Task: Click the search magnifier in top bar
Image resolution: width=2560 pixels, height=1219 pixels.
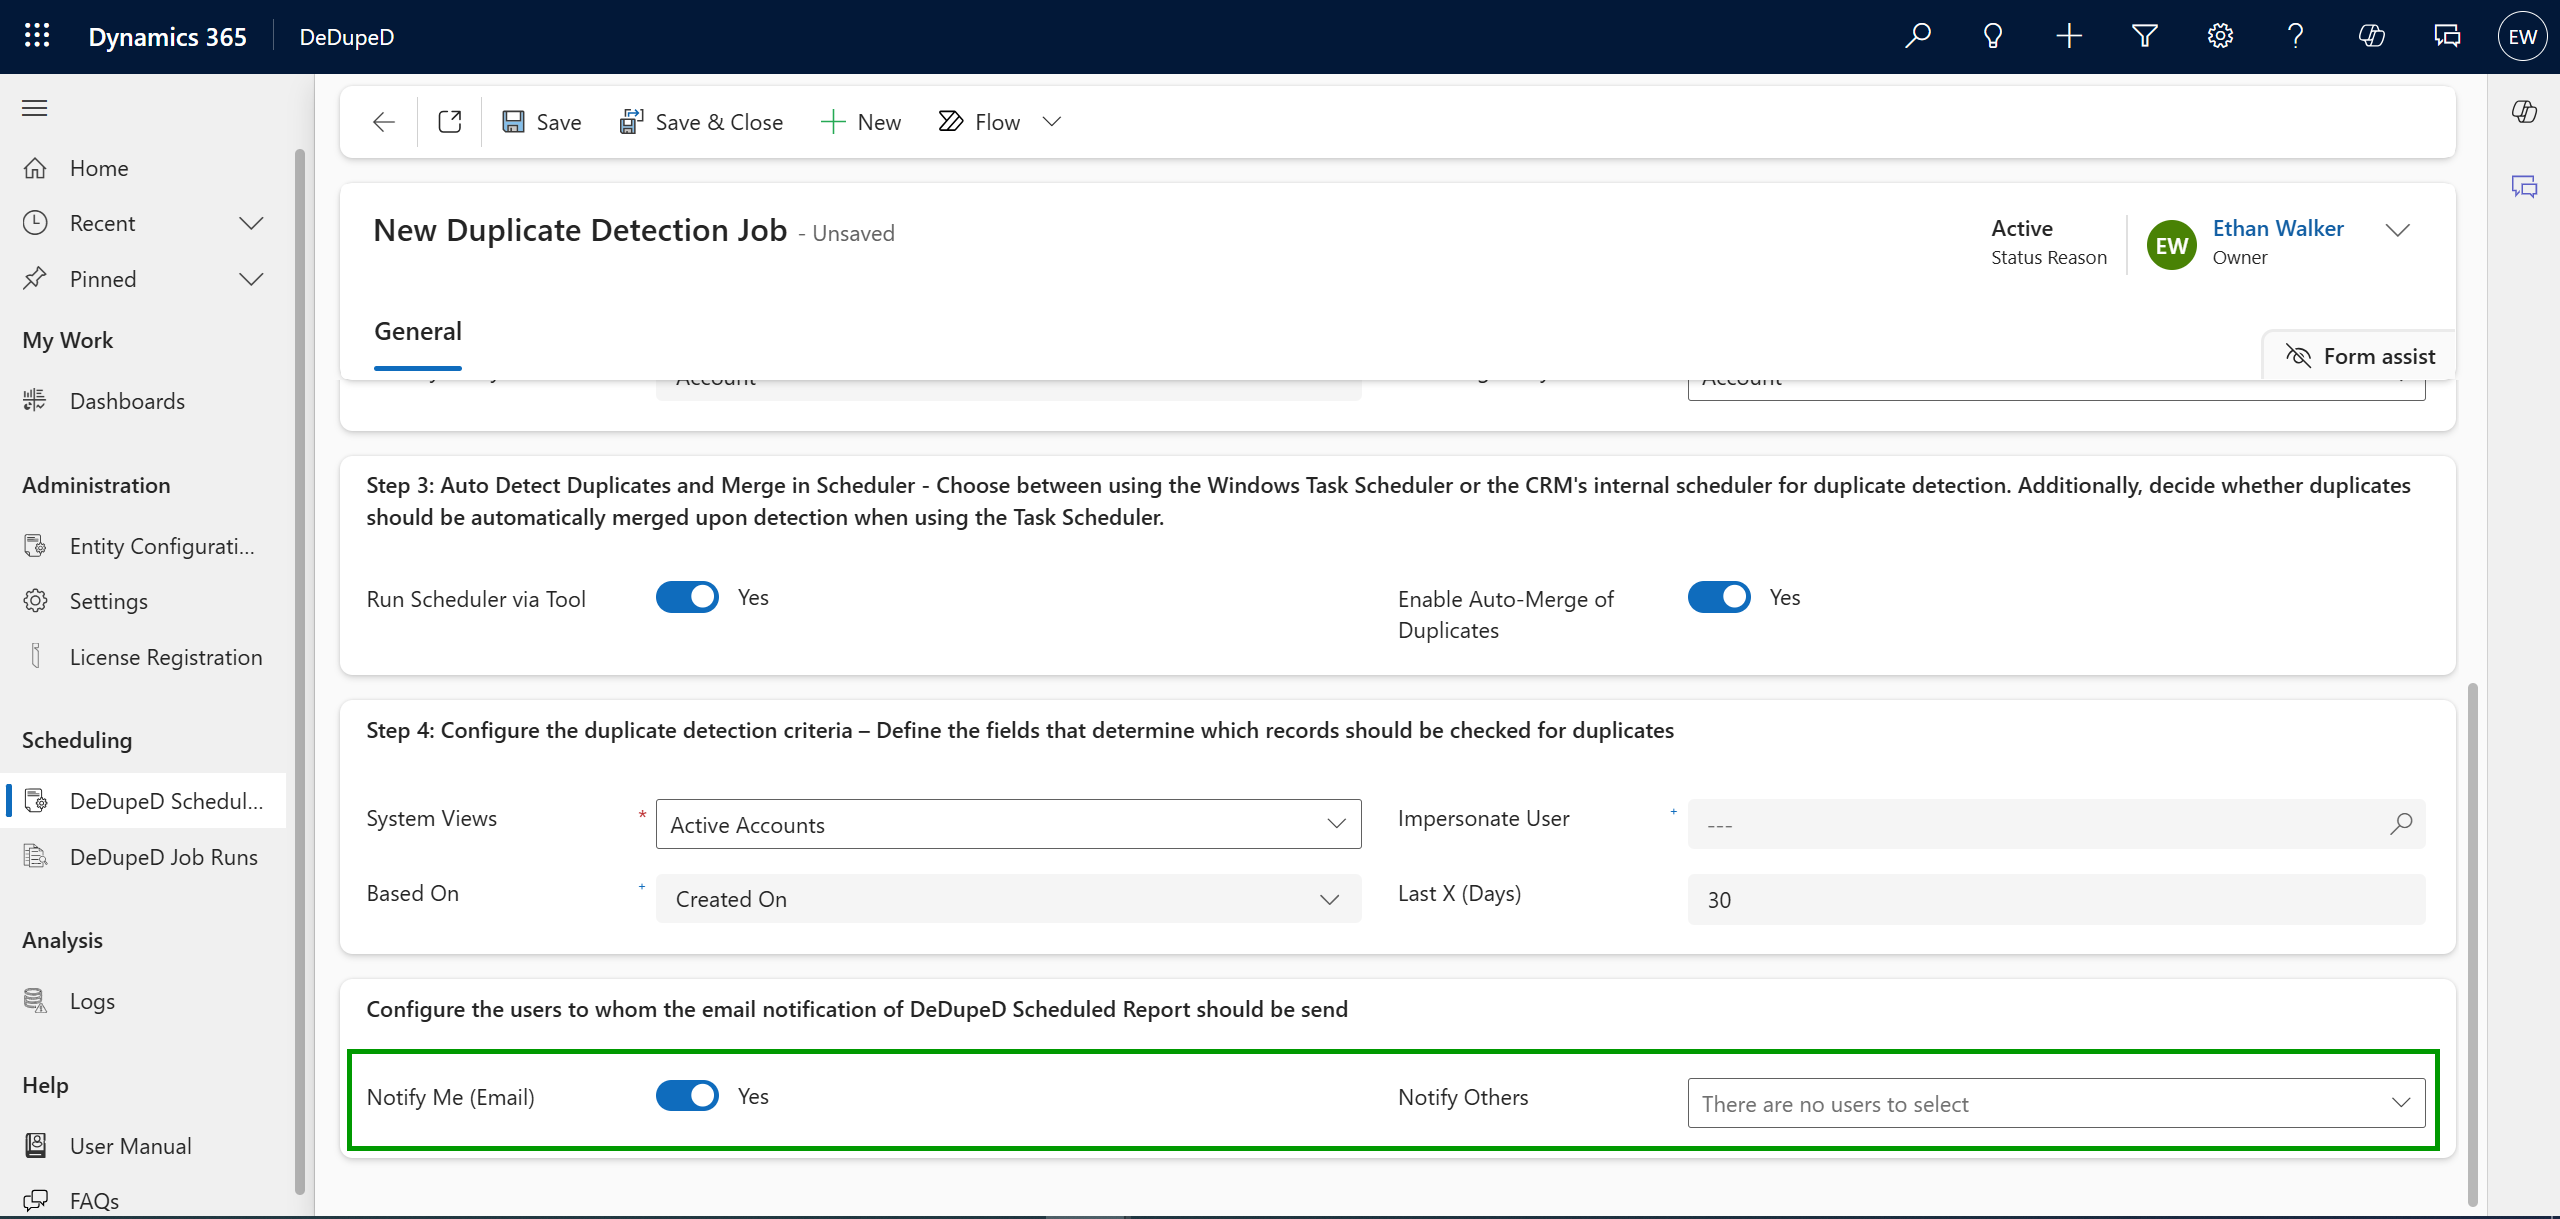Action: [x=1917, y=36]
